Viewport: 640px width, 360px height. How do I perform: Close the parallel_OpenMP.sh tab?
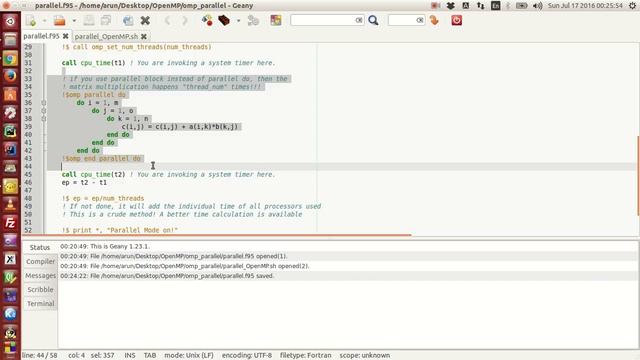(144, 36)
